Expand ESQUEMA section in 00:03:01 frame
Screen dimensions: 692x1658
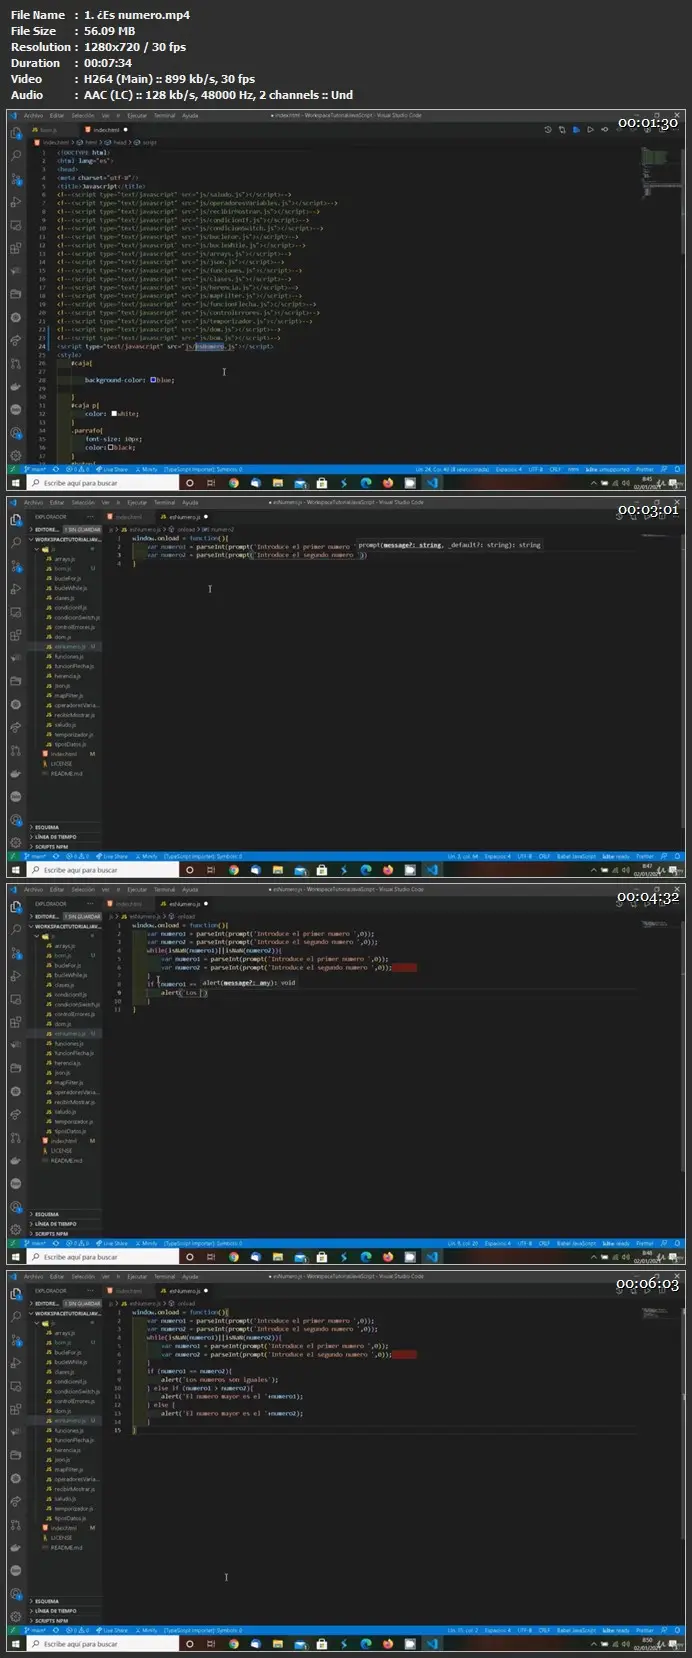click(66, 827)
